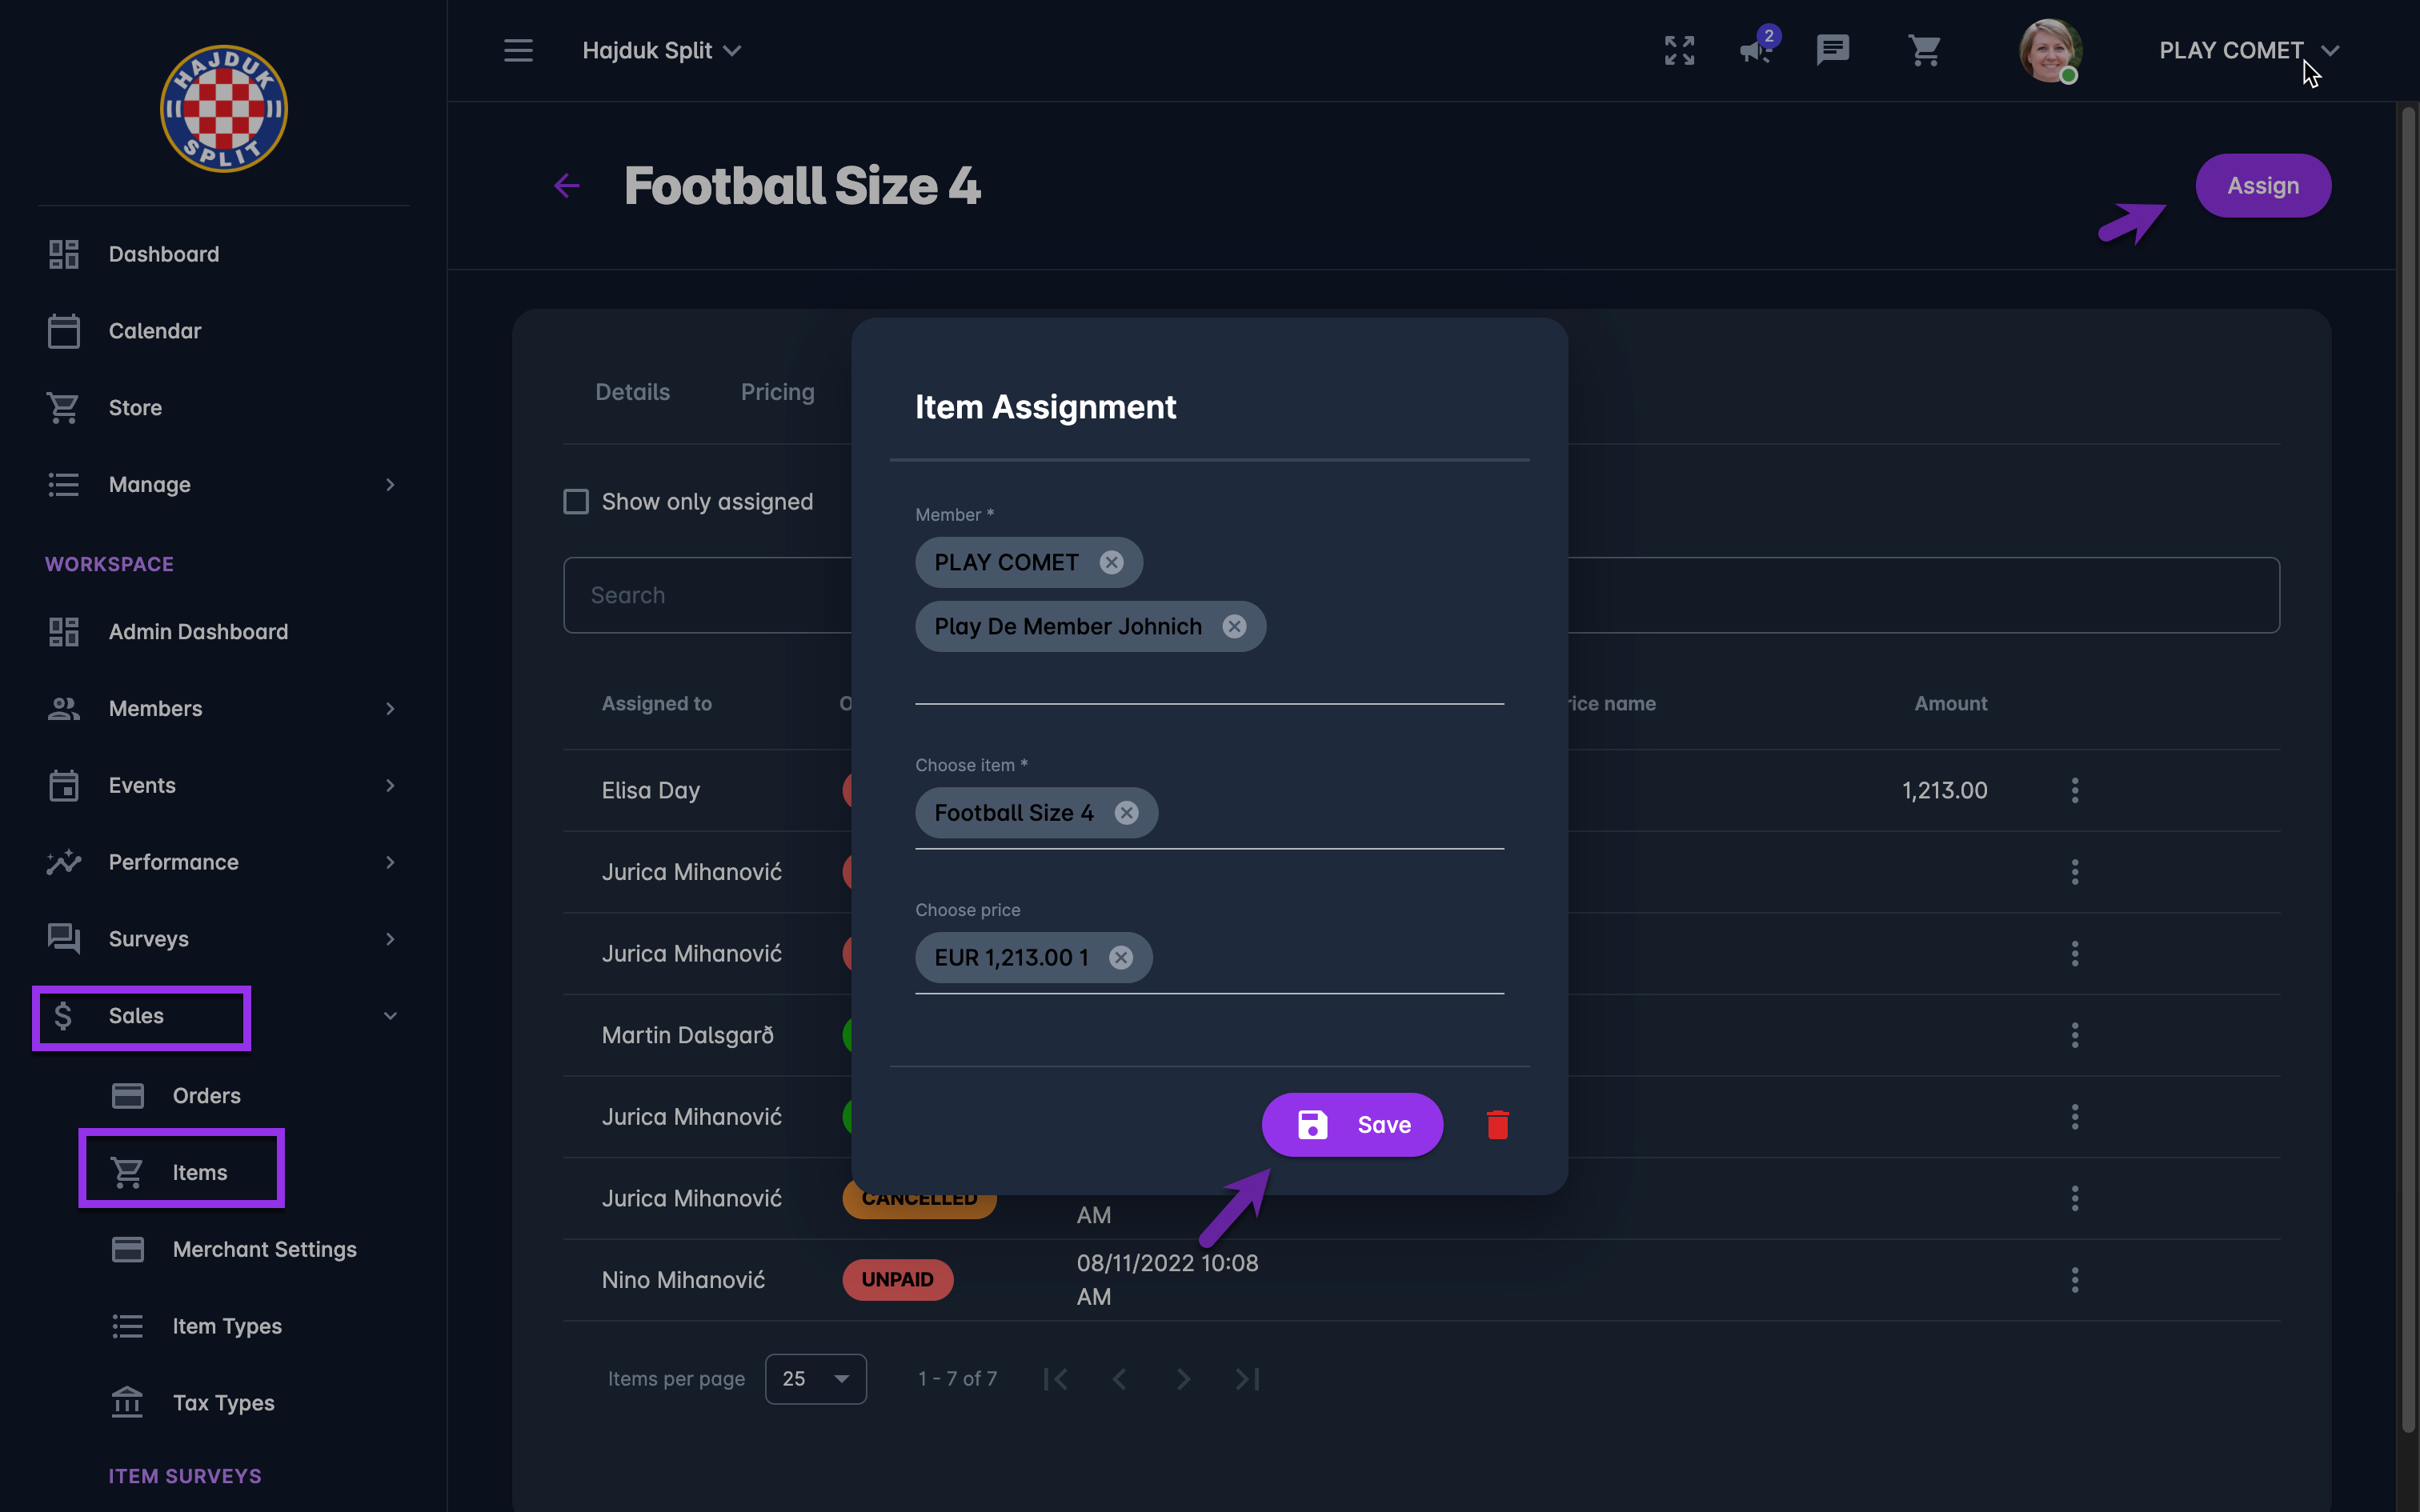Open the chat messages icon
The image size is (2420, 1512).
(1832, 50)
